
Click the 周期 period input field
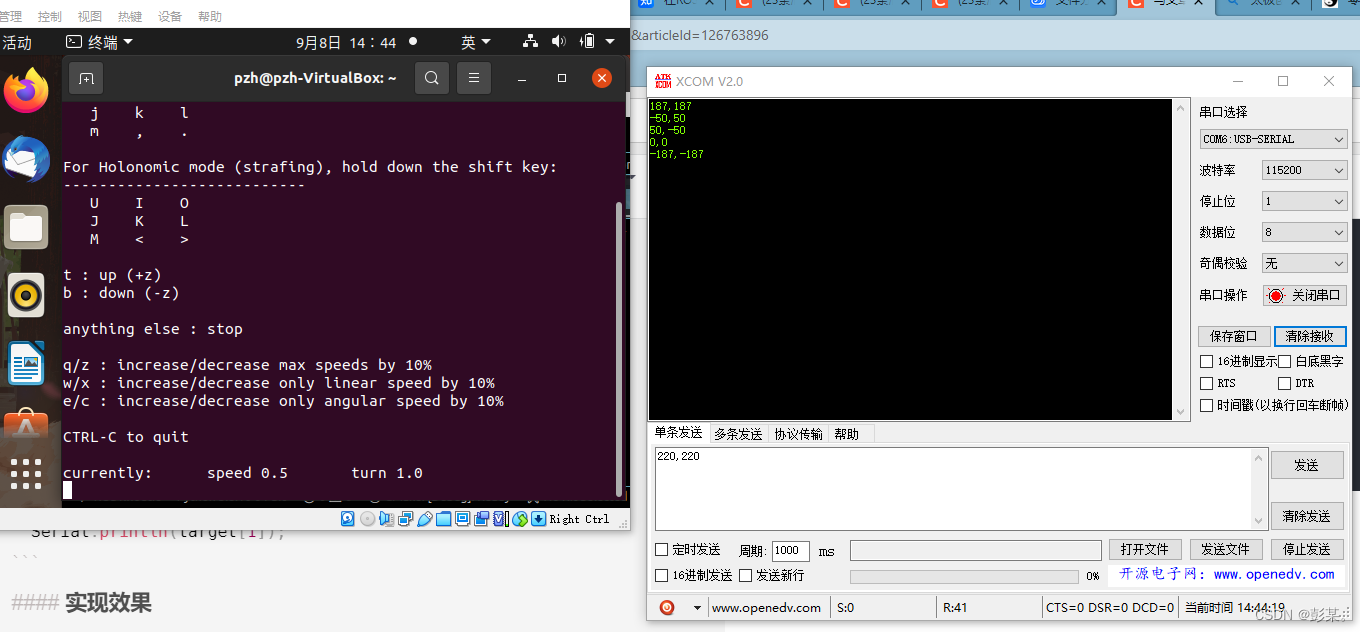790,551
